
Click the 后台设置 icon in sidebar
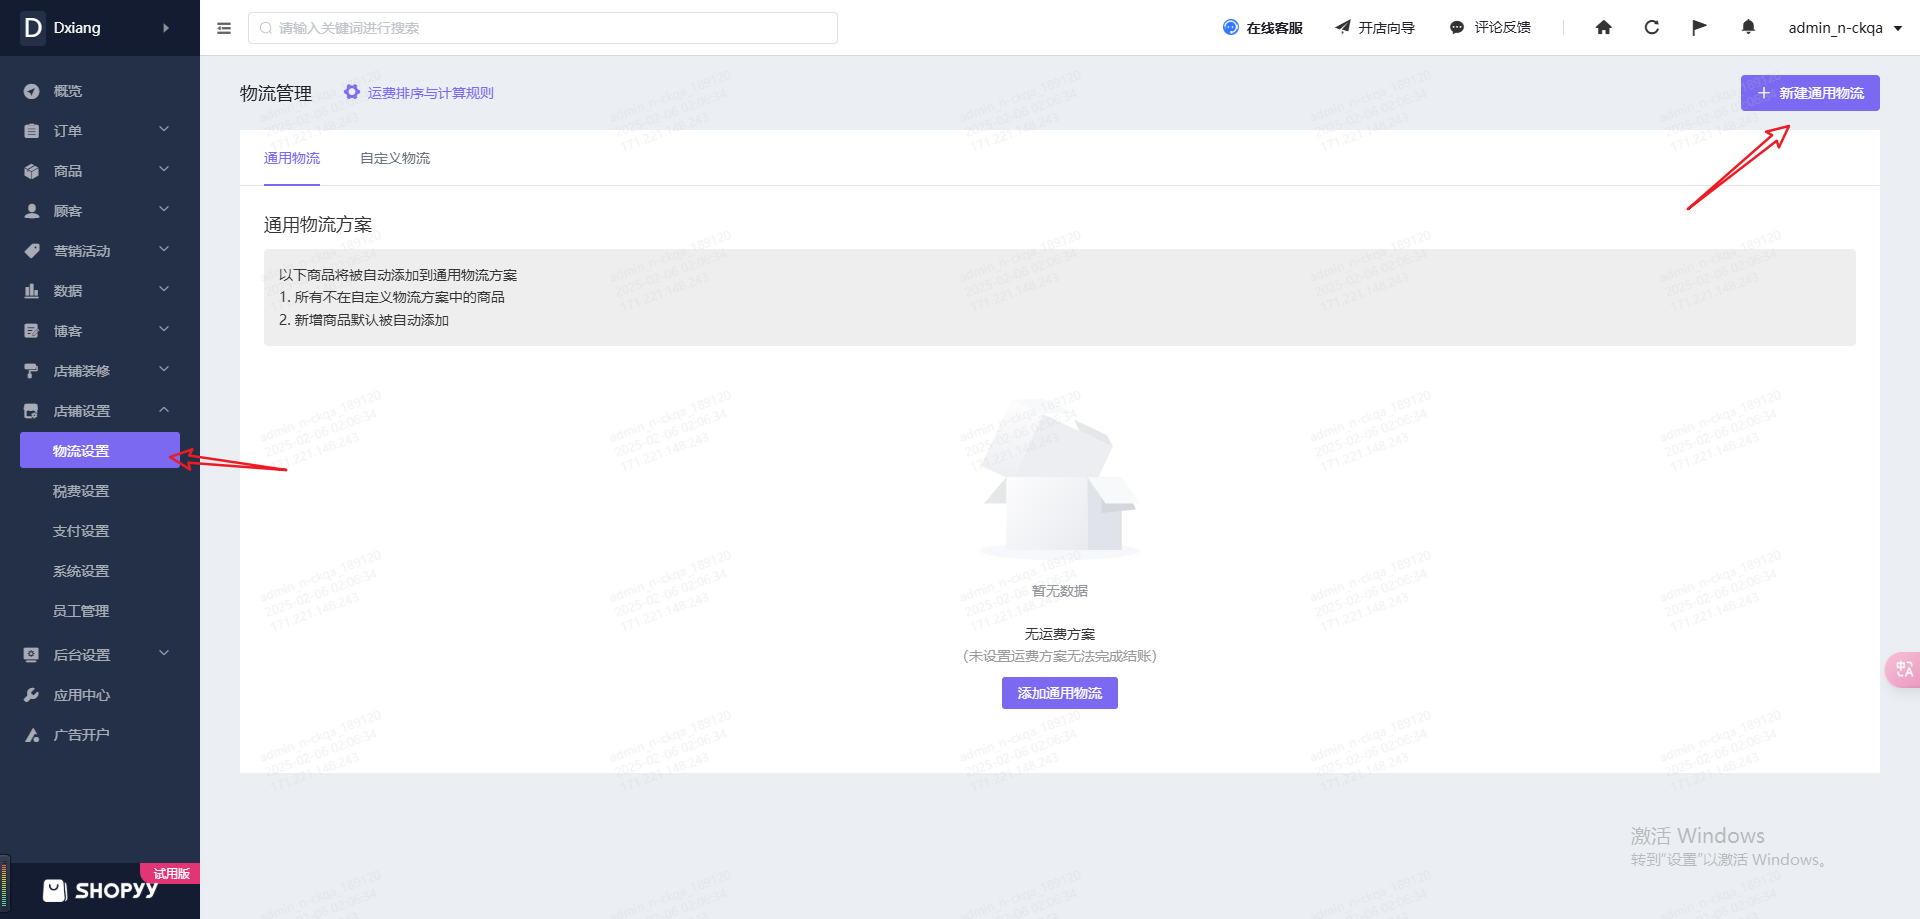tap(32, 655)
